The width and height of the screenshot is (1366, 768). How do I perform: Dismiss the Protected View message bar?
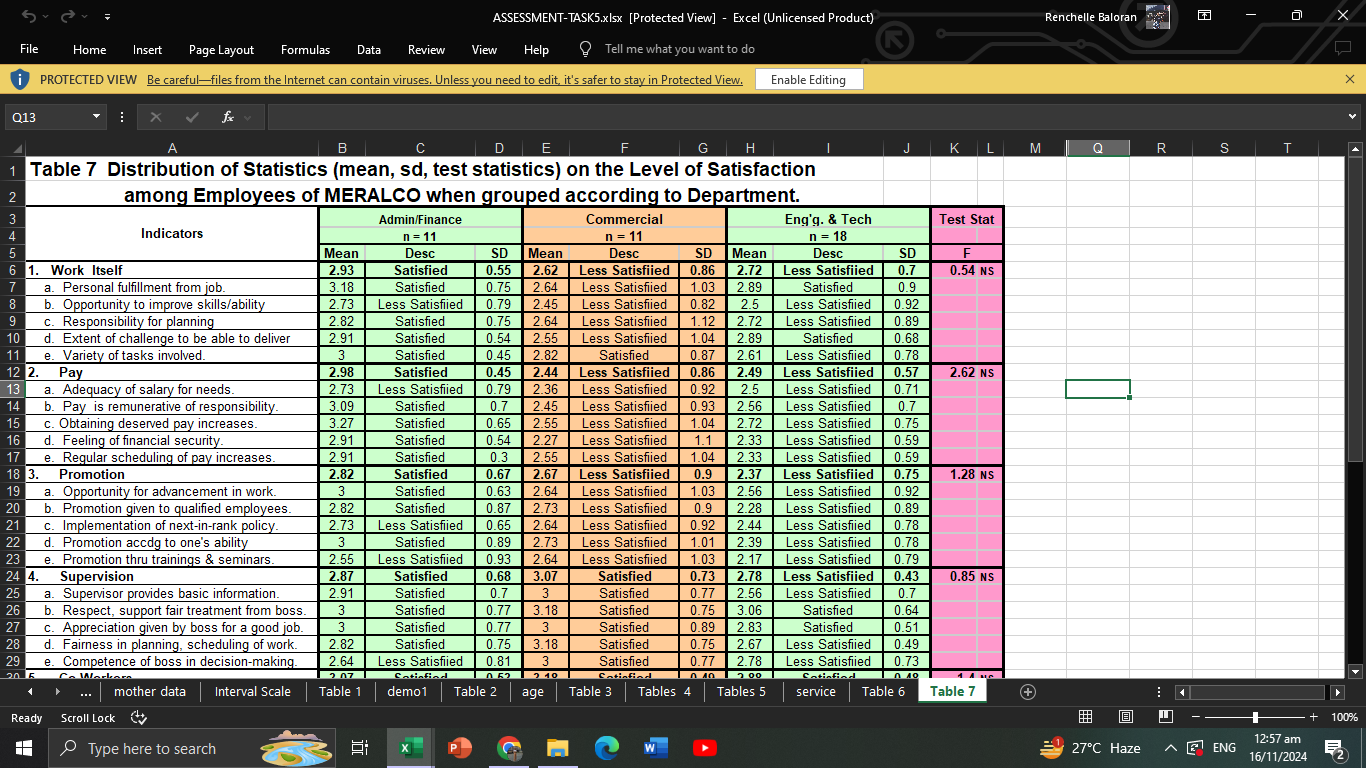click(x=1350, y=79)
